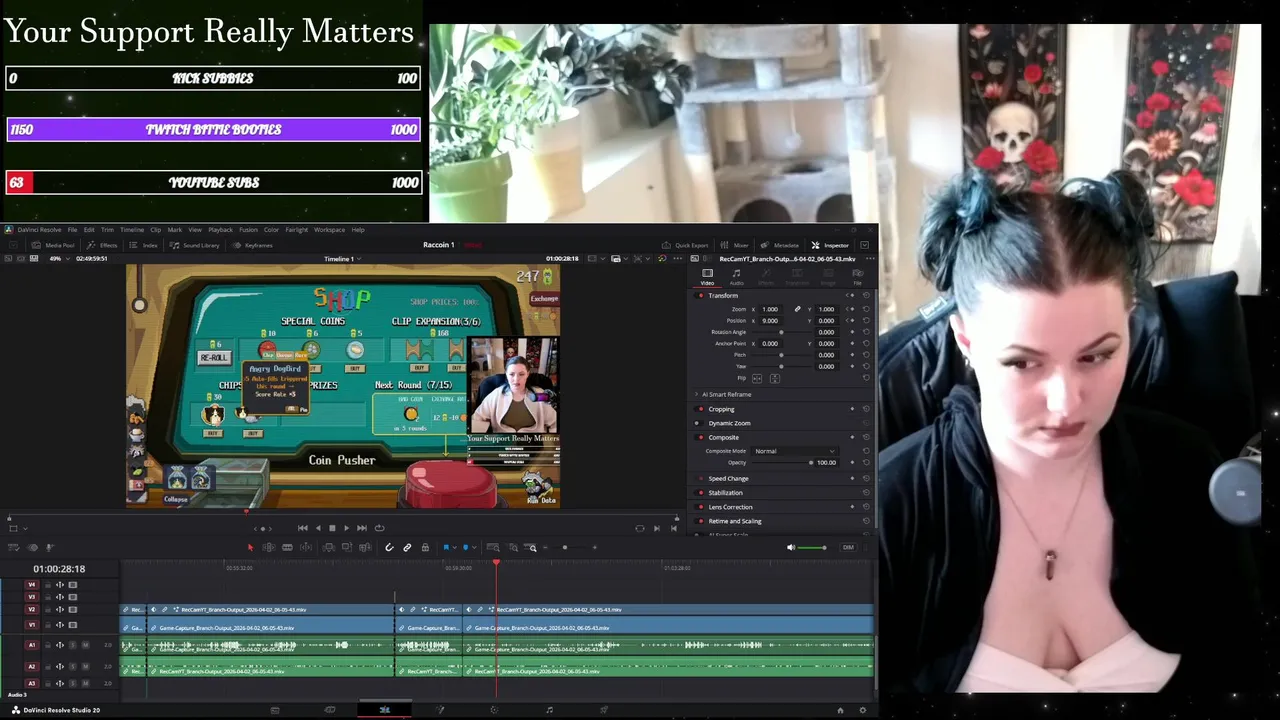The width and height of the screenshot is (1280, 720).
Task: Open the Color page tab
Action: pos(494,710)
